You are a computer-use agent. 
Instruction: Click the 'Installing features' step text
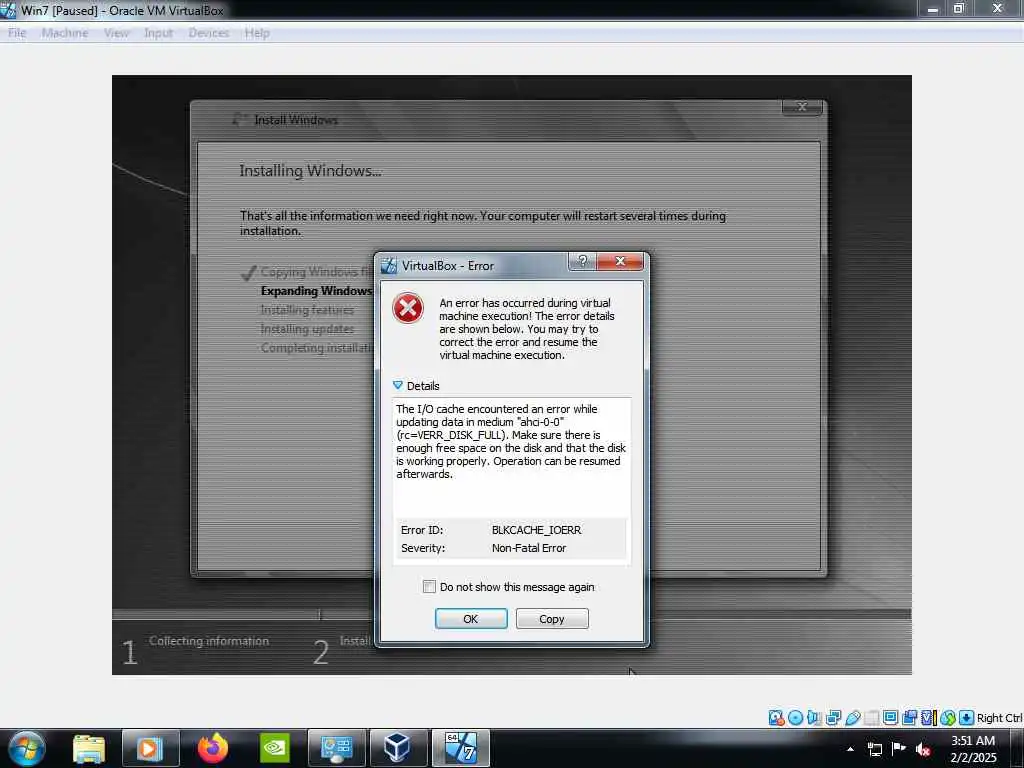[307, 310]
